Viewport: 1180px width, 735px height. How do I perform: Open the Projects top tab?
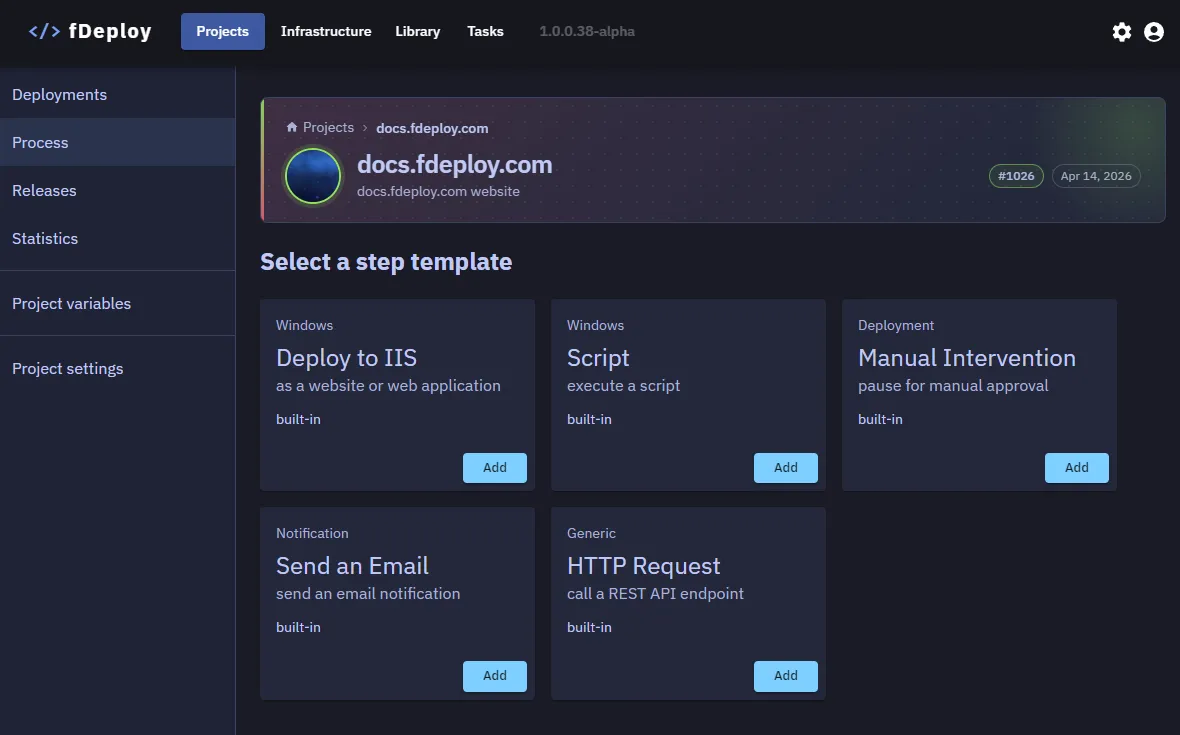223,32
